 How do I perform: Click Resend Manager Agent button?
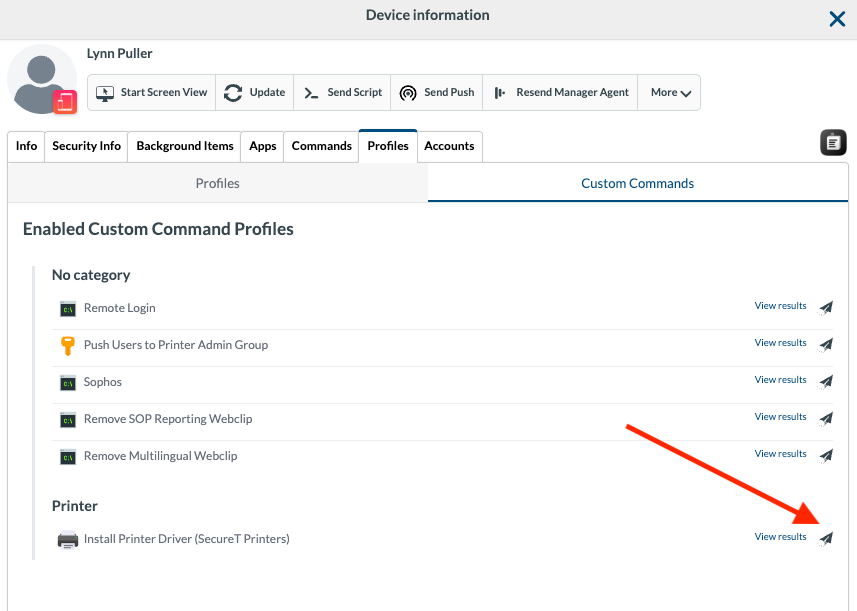coord(561,93)
